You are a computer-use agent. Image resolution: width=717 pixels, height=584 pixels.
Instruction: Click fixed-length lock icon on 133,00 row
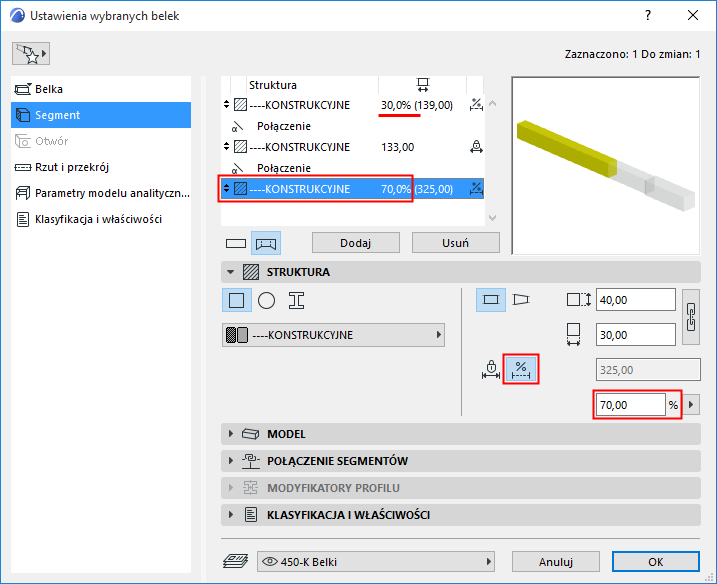click(476, 147)
